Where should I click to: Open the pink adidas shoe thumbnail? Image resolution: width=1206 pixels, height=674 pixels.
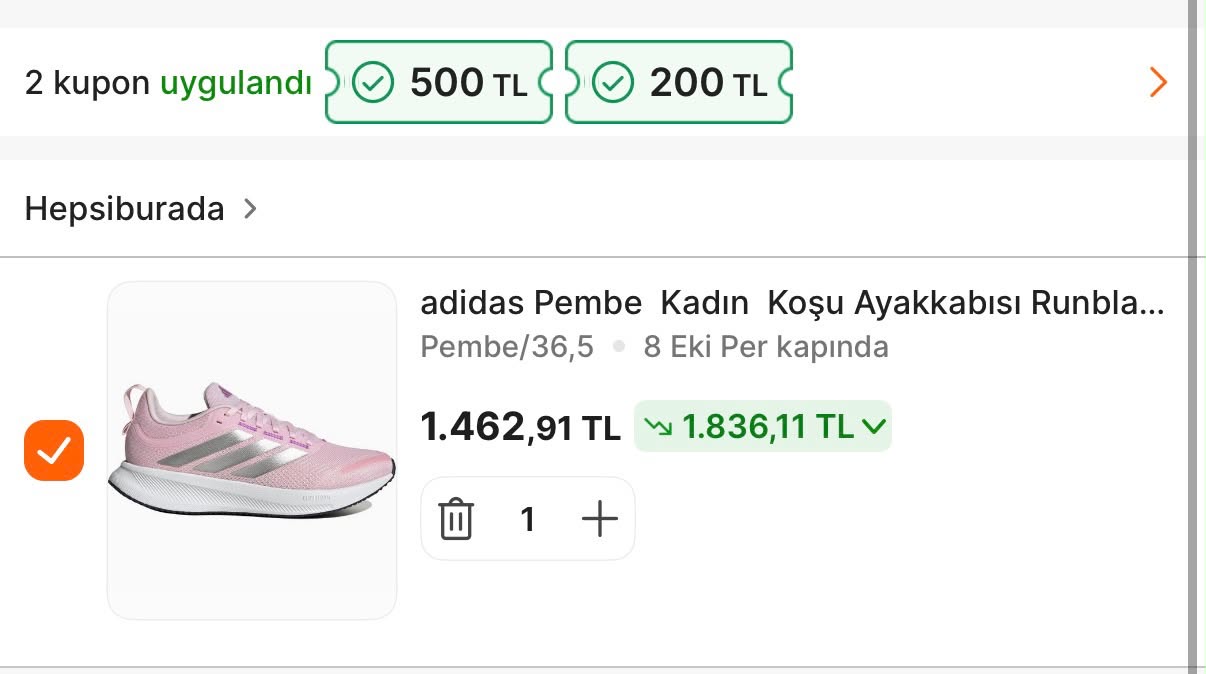(x=252, y=451)
